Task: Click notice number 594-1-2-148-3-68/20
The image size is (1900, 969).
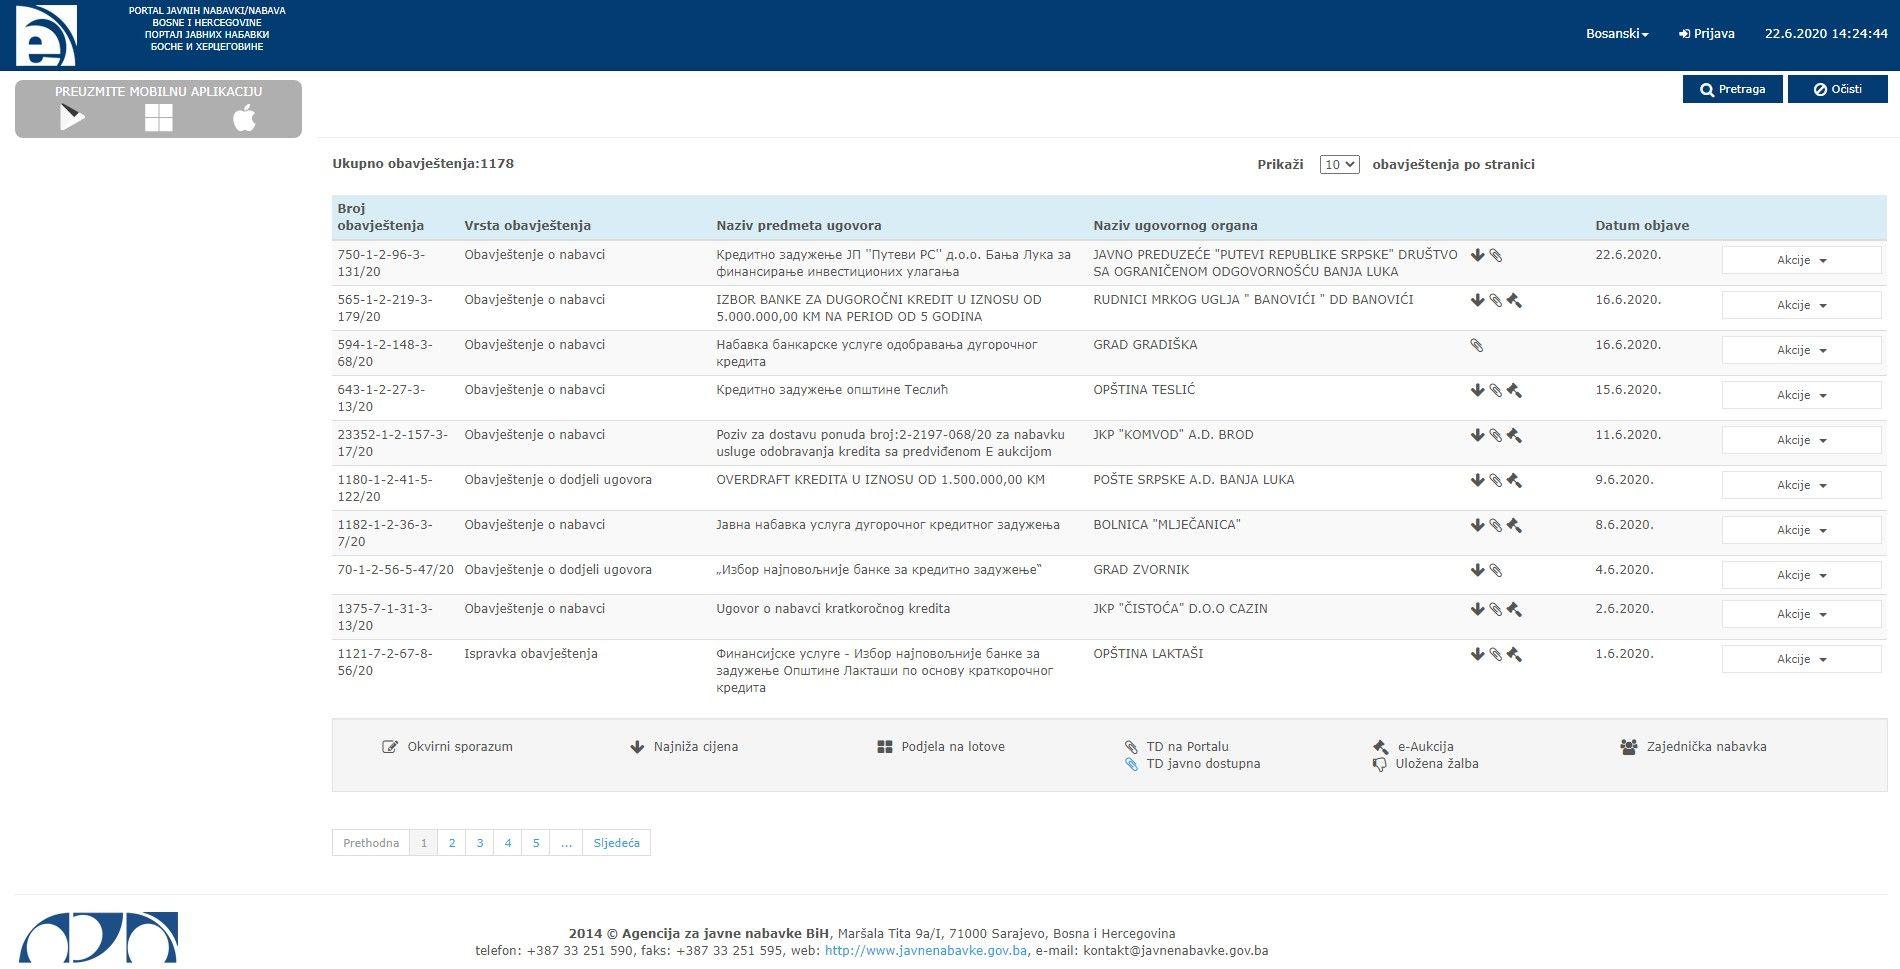Action: (x=385, y=353)
